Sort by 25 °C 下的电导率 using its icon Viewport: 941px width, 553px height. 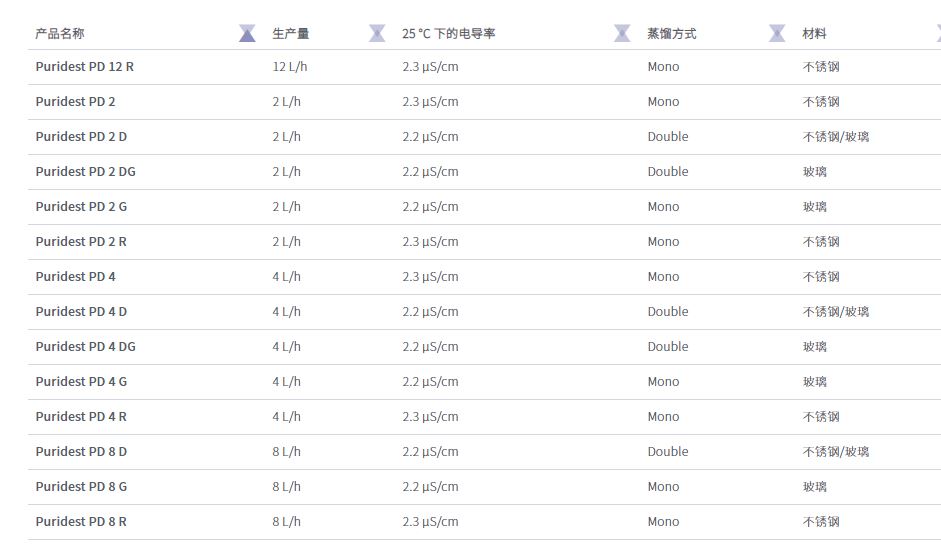(621, 34)
